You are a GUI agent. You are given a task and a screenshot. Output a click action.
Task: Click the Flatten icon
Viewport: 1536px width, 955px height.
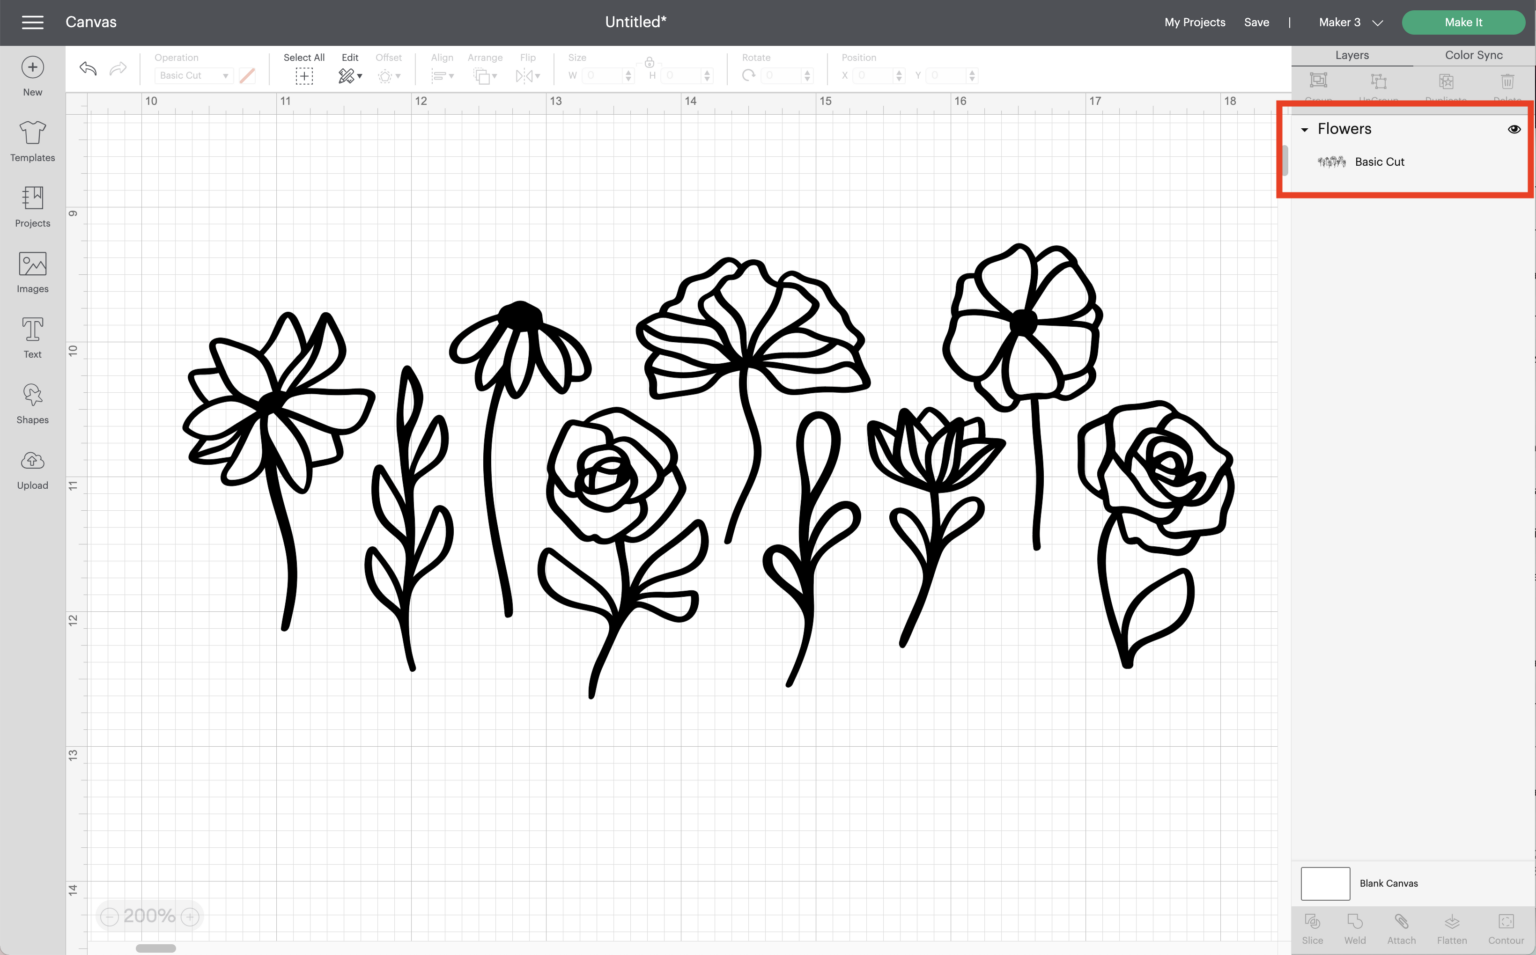pyautogui.click(x=1451, y=928)
